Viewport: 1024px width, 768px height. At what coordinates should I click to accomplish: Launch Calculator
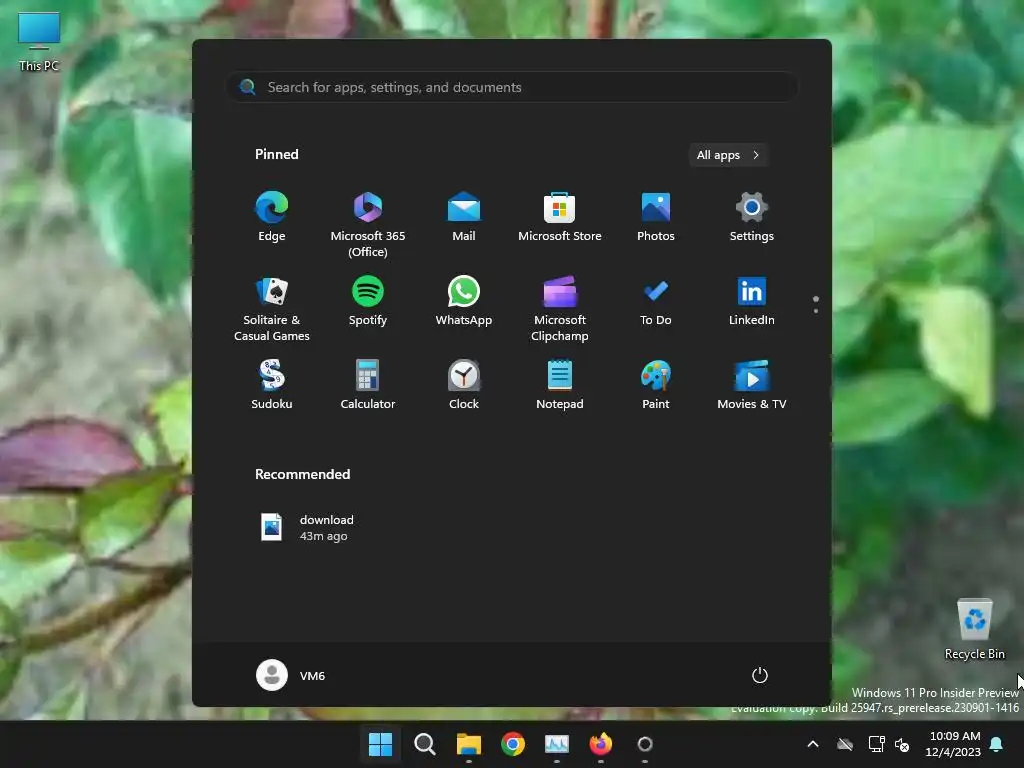pos(368,385)
